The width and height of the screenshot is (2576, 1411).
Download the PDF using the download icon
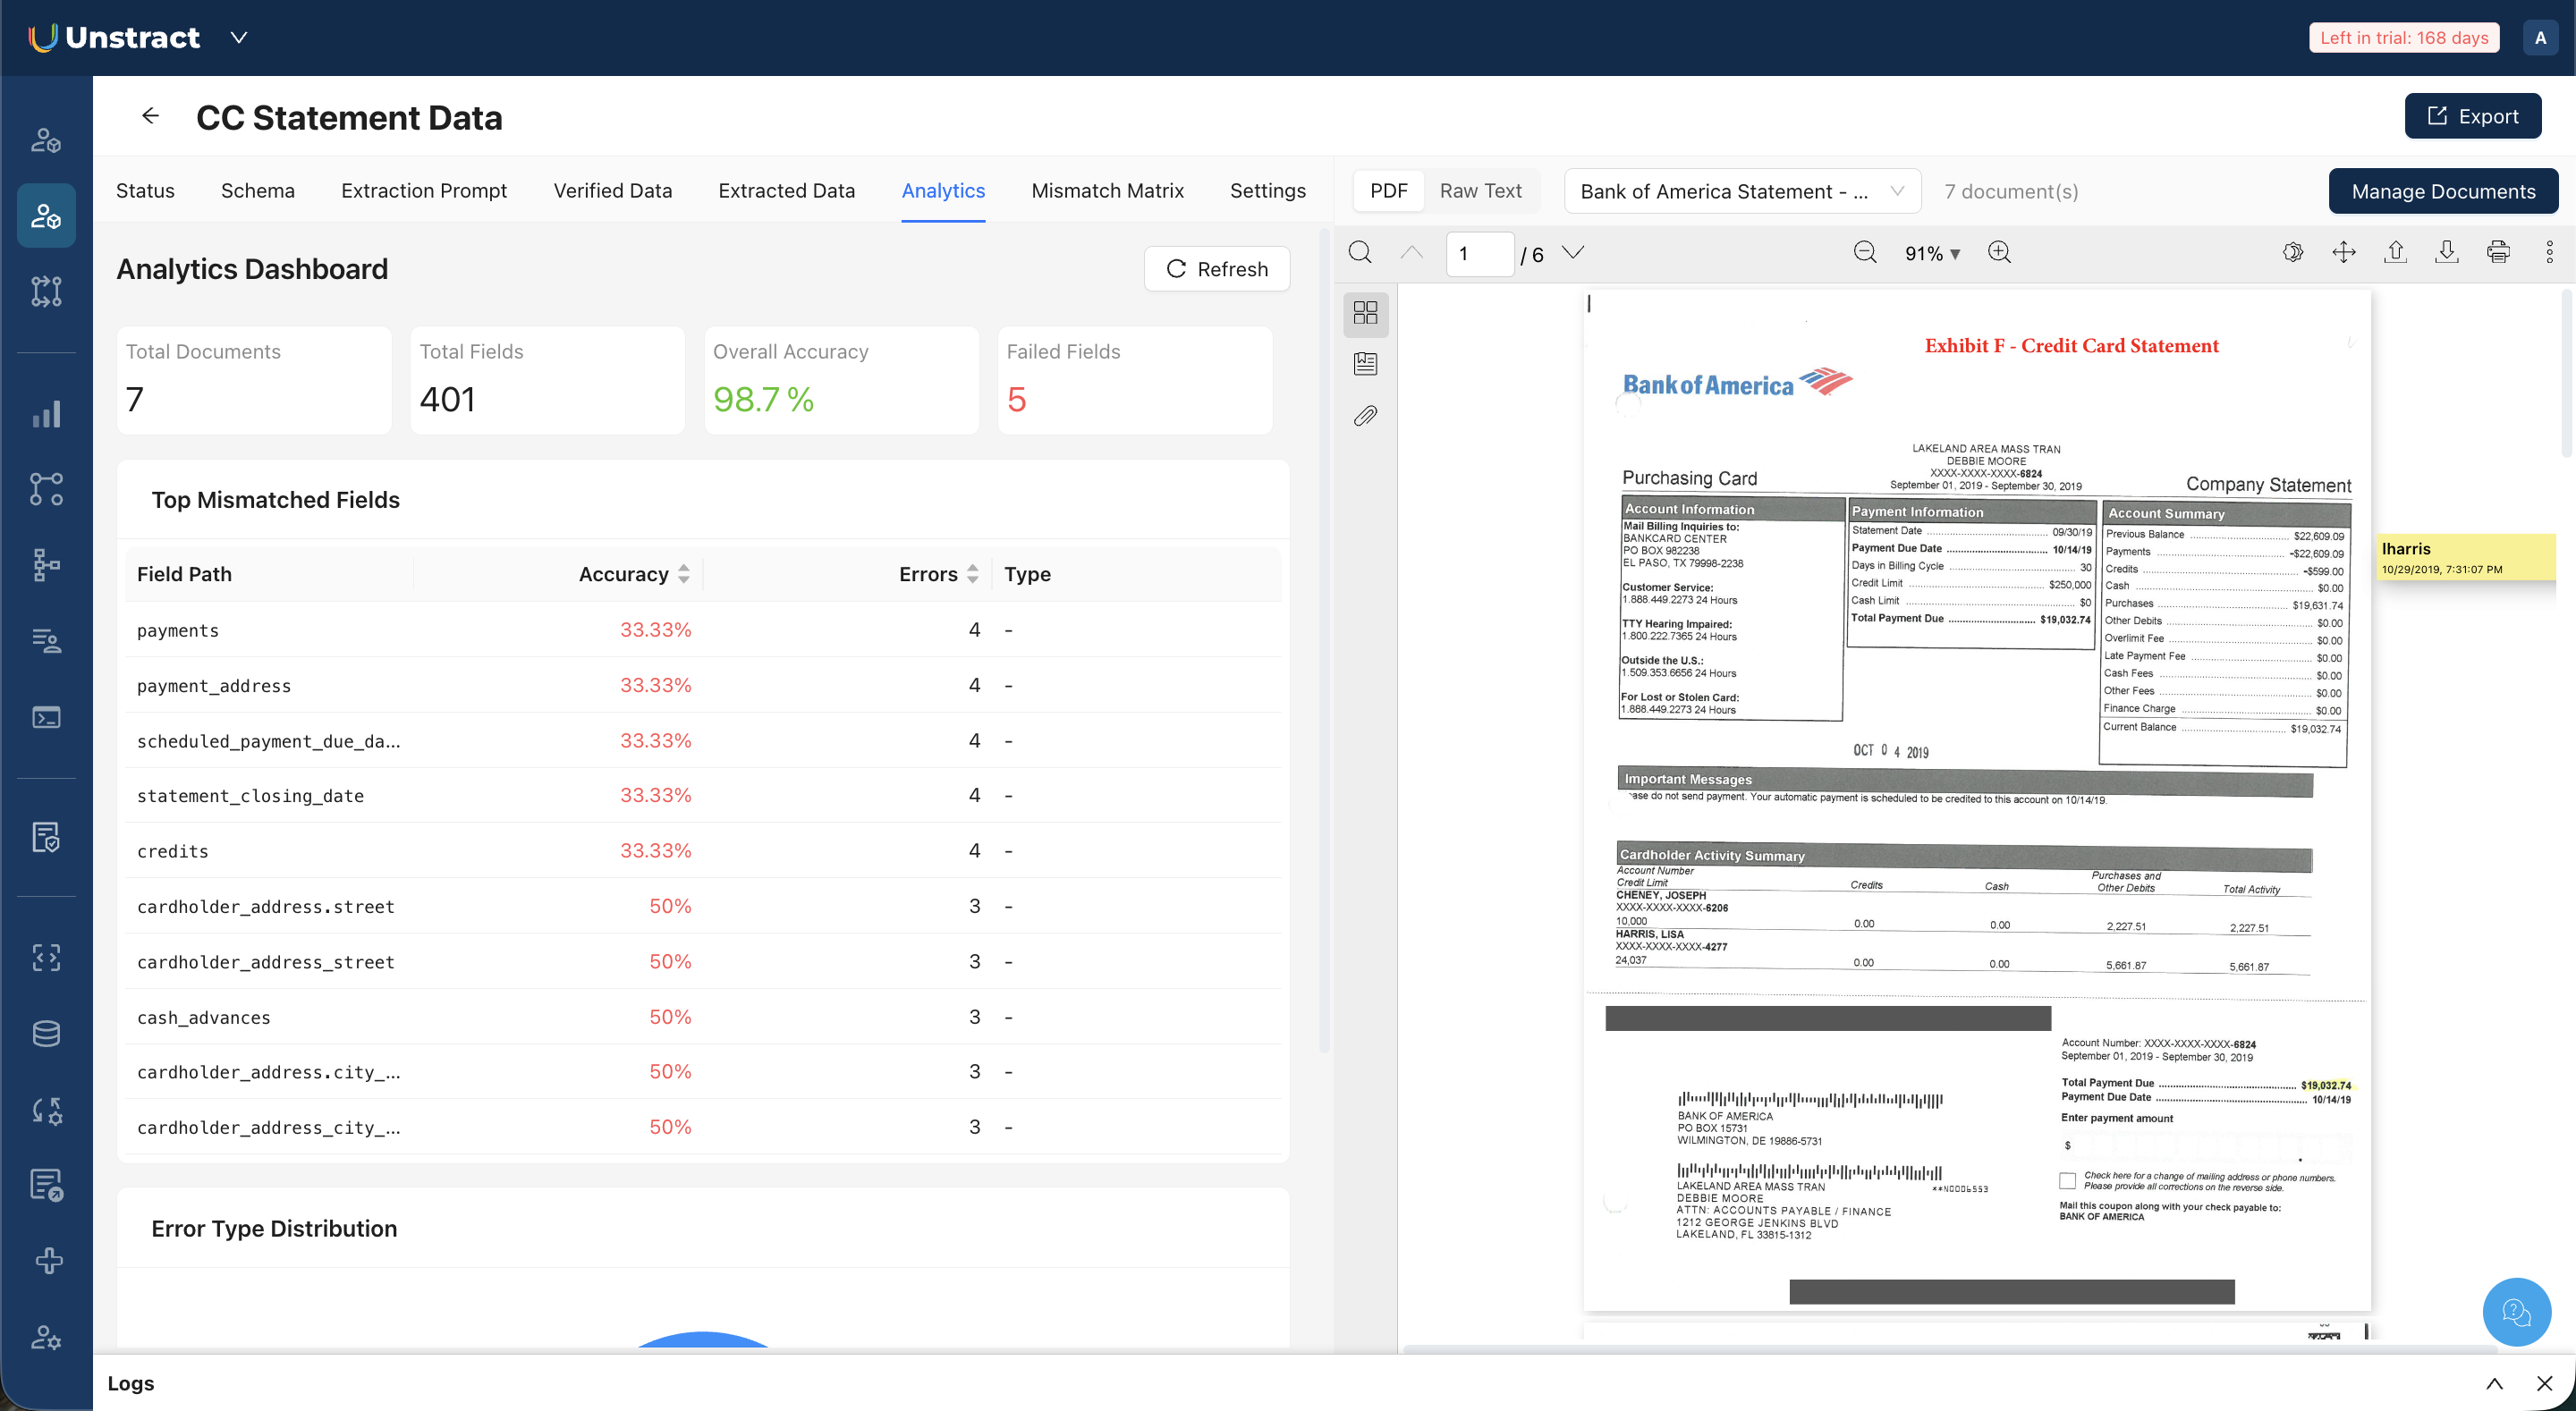coord(2446,253)
